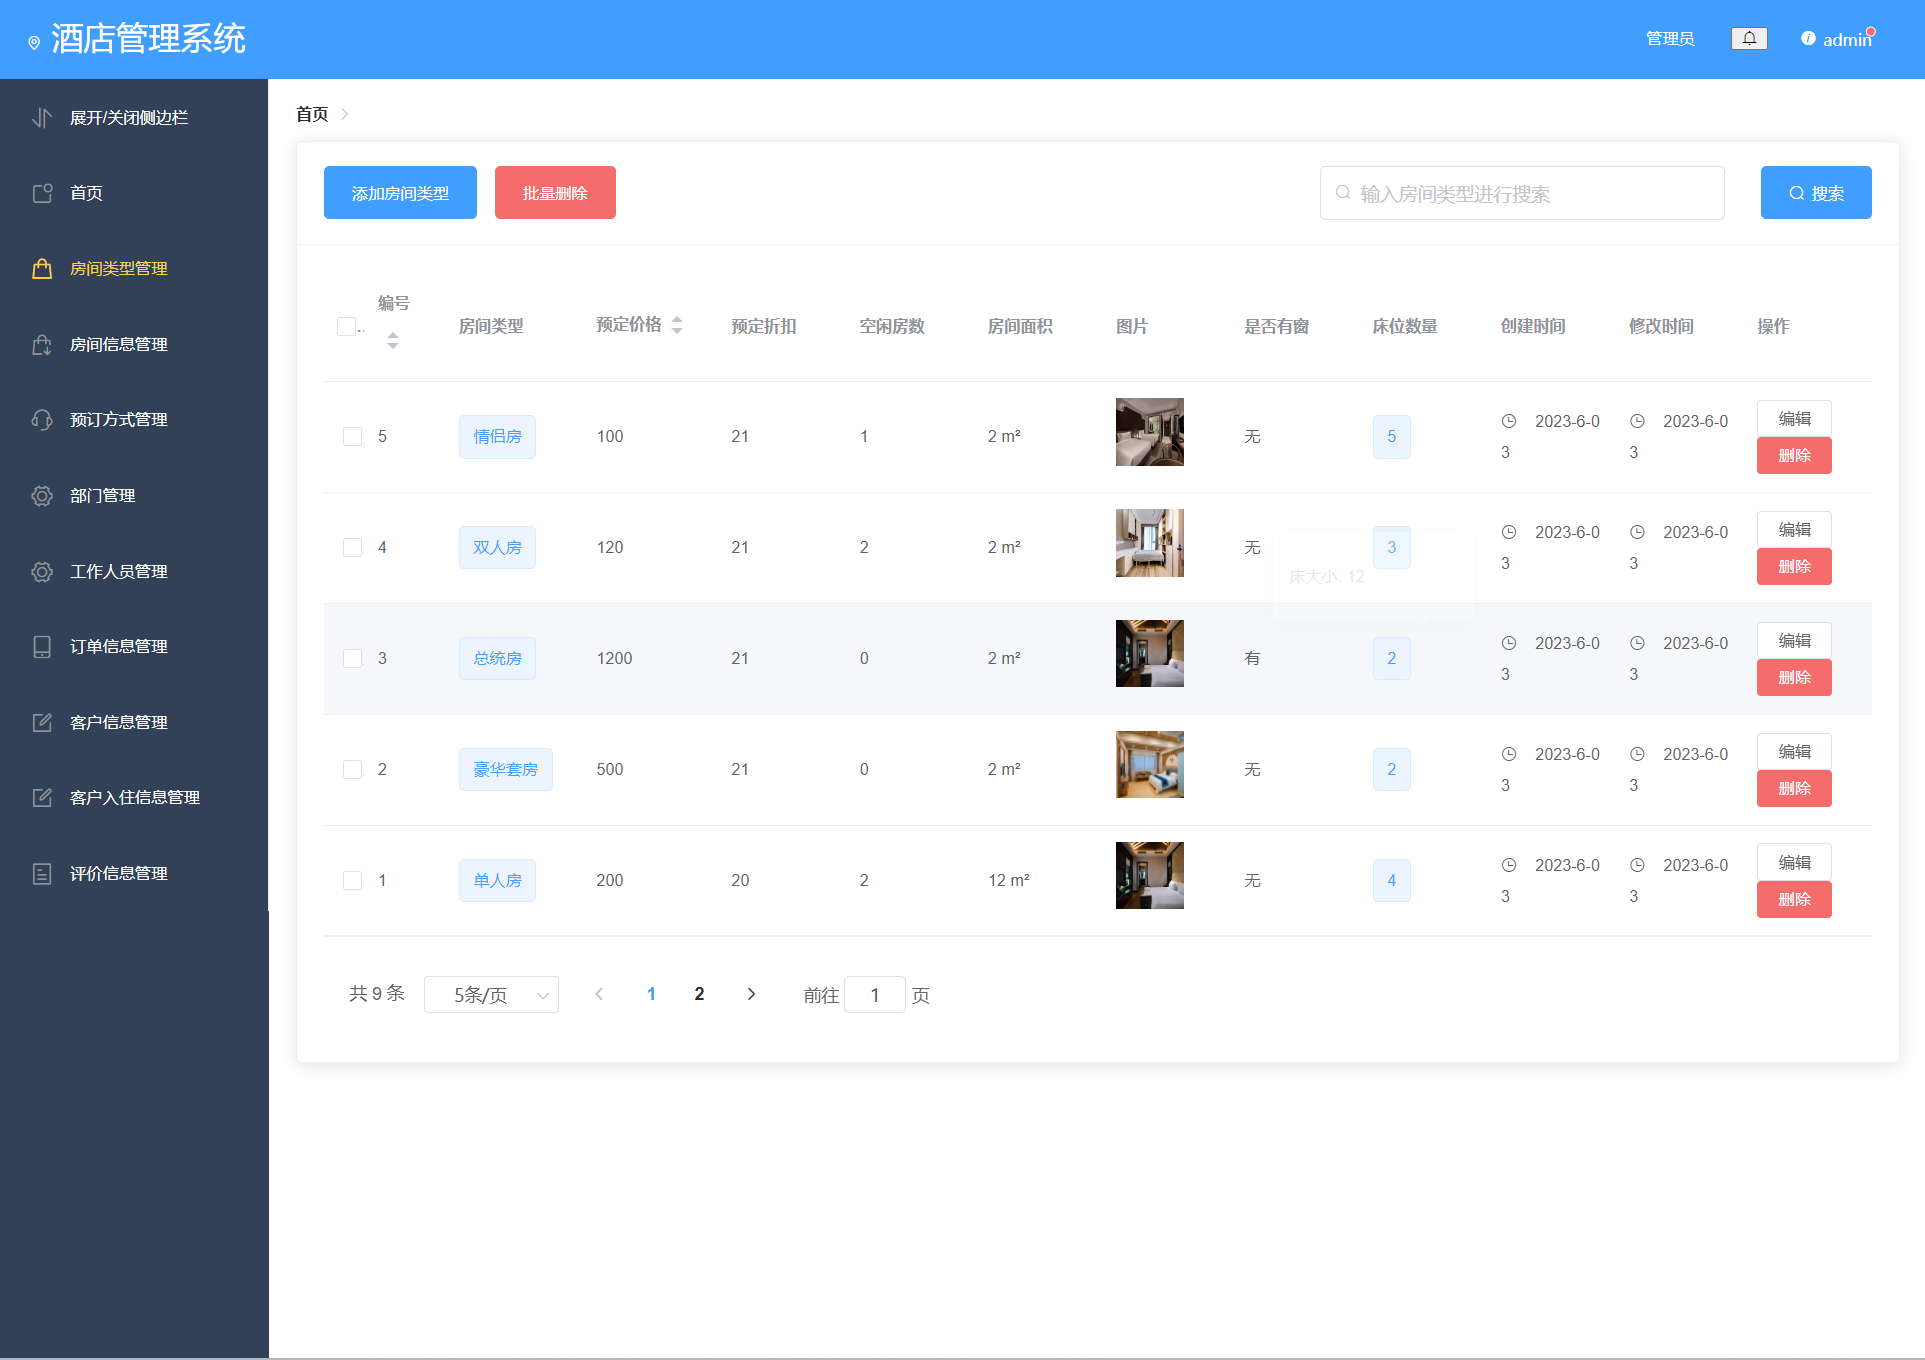Toggle the select-all checkbox in table header
The height and width of the screenshot is (1360, 1925).
tap(346, 327)
